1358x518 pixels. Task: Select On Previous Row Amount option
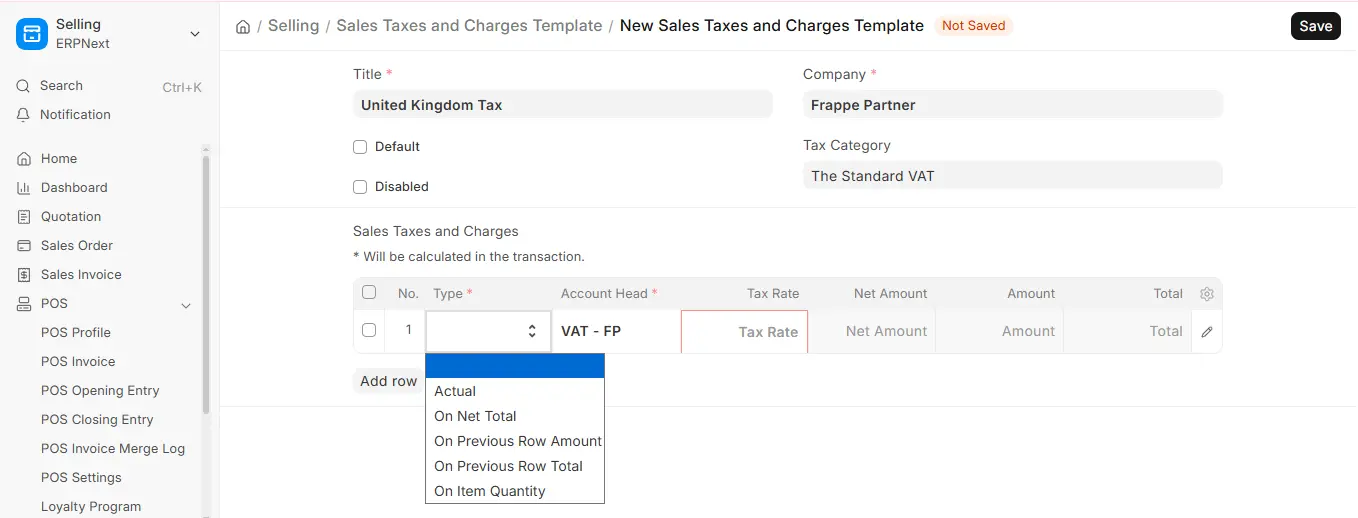click(515, 441)
